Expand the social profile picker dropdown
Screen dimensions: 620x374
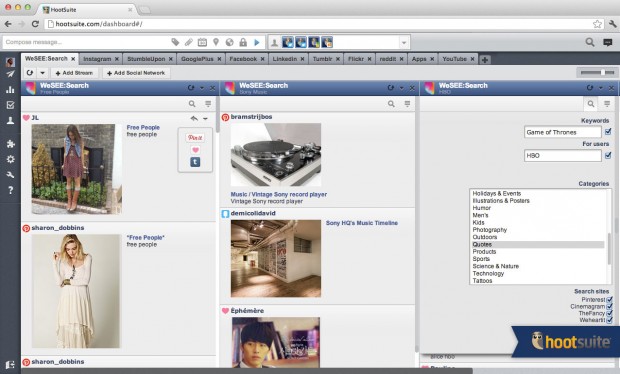(404, 42)
